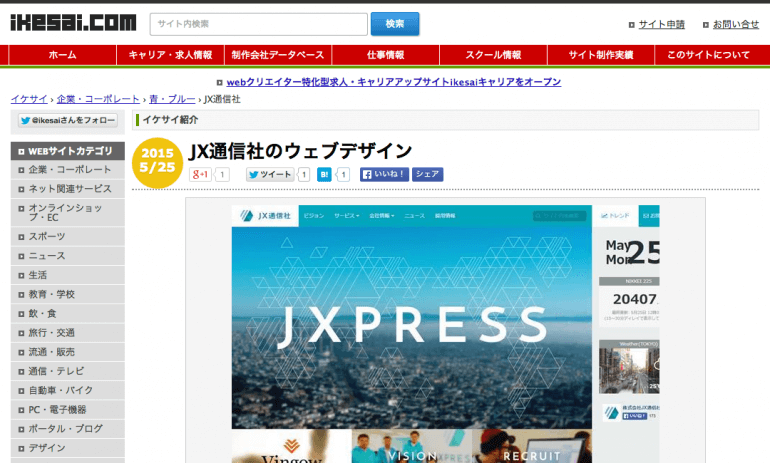This screenshot has height=463, width=770.
Task: Open PC・電子機器 sidebar category
Action: pos(68,409)
